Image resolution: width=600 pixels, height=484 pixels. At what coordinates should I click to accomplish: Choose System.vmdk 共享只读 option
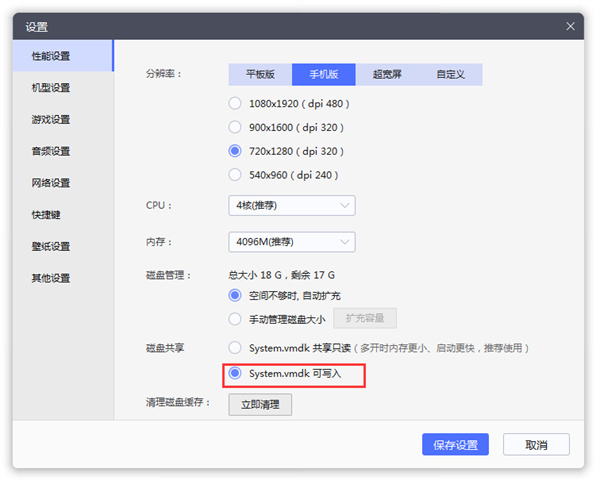pyautogui.click(x=235, y=347)
